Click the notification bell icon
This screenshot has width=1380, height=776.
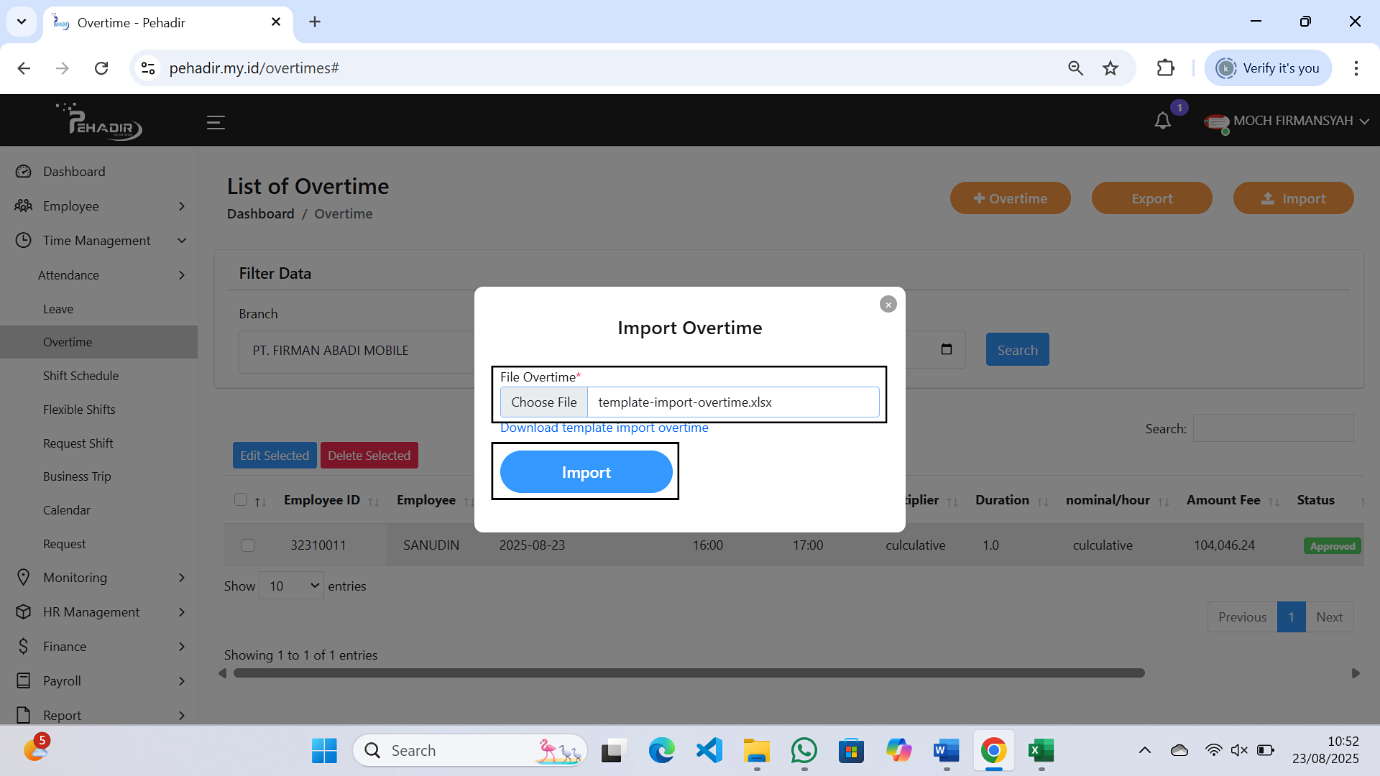[x=1162, y=121]
